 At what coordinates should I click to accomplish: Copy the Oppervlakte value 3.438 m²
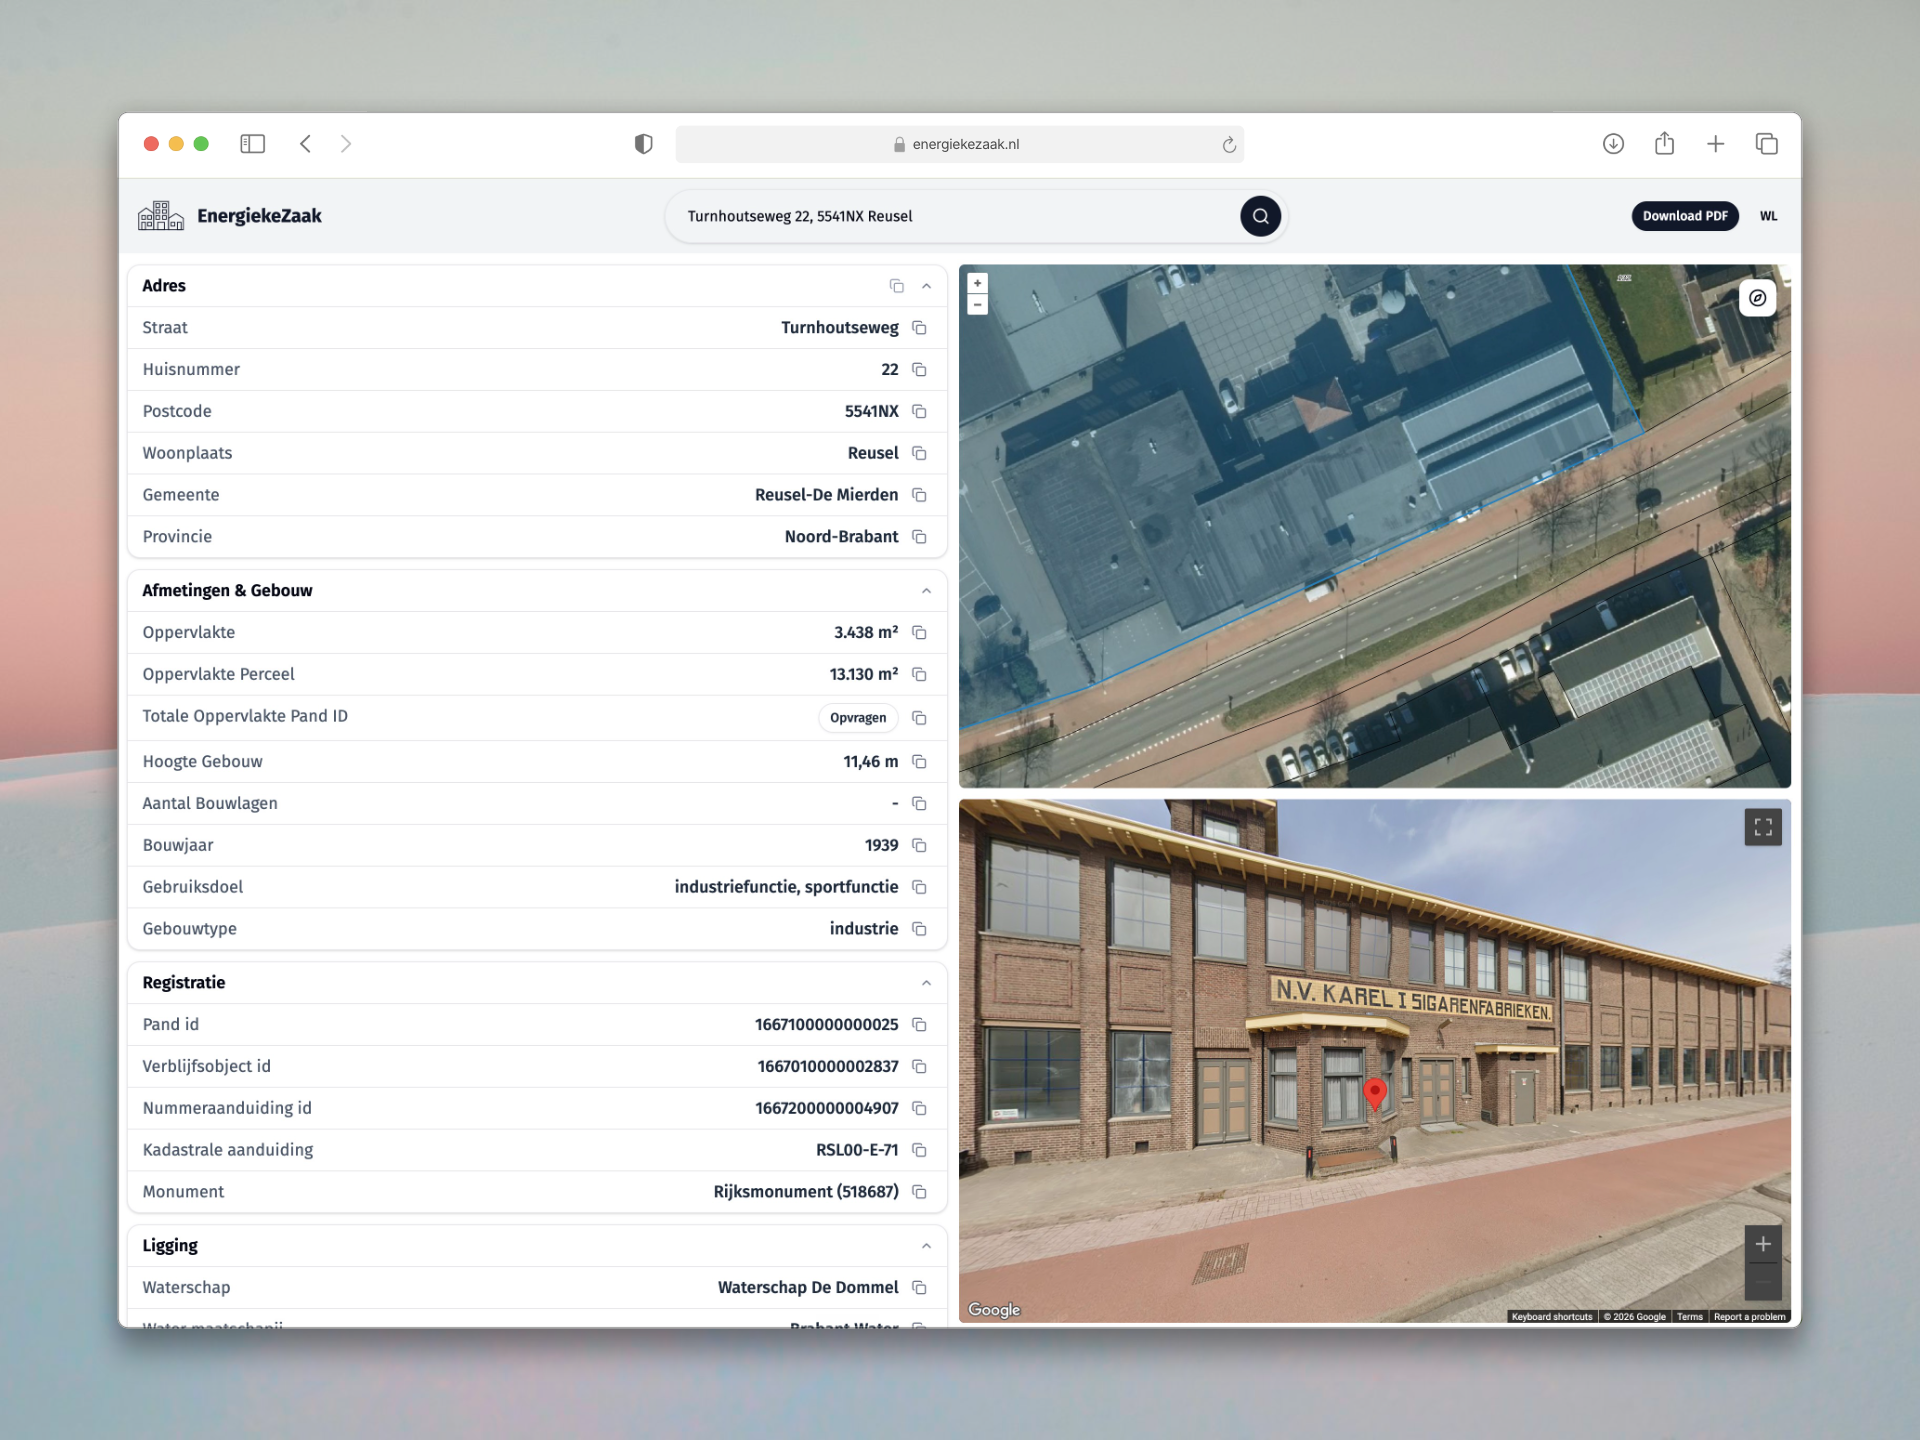click(x=919, y=633)
